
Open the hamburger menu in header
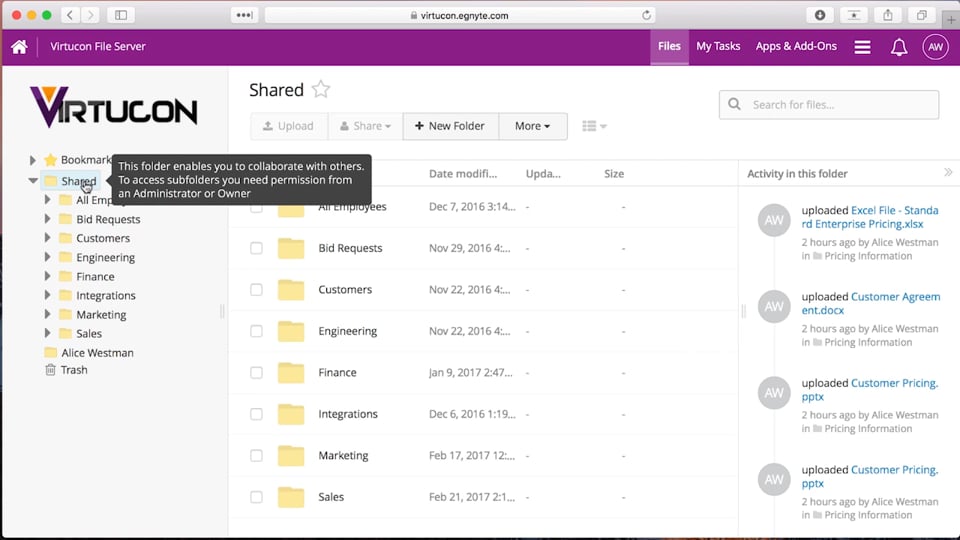click(862, 47)
